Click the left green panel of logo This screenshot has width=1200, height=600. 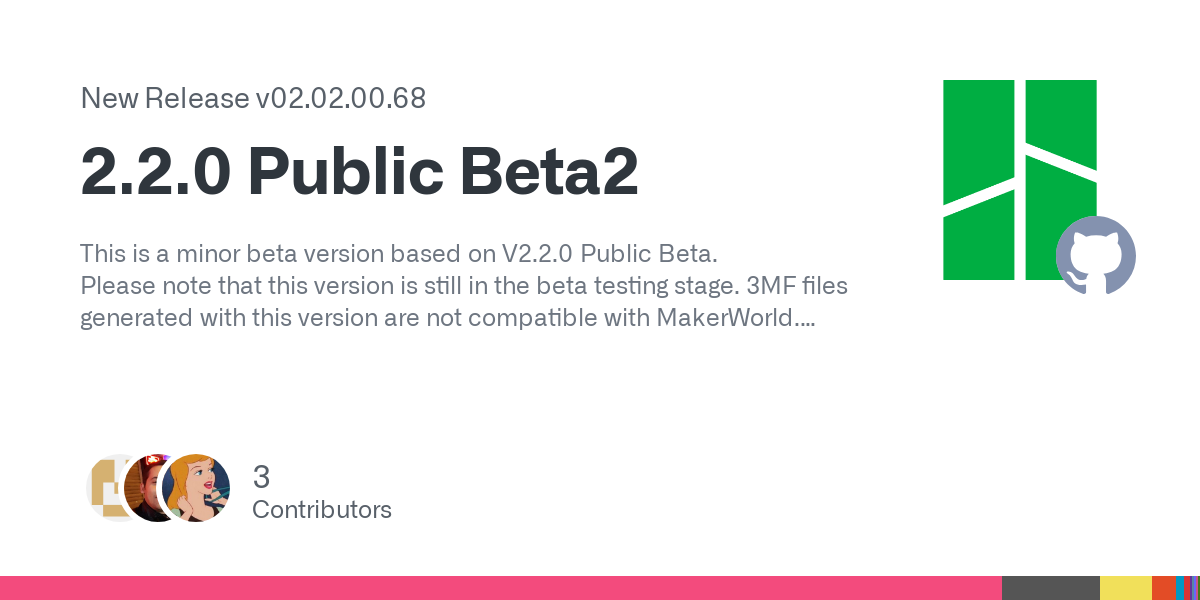coord(980,180)
